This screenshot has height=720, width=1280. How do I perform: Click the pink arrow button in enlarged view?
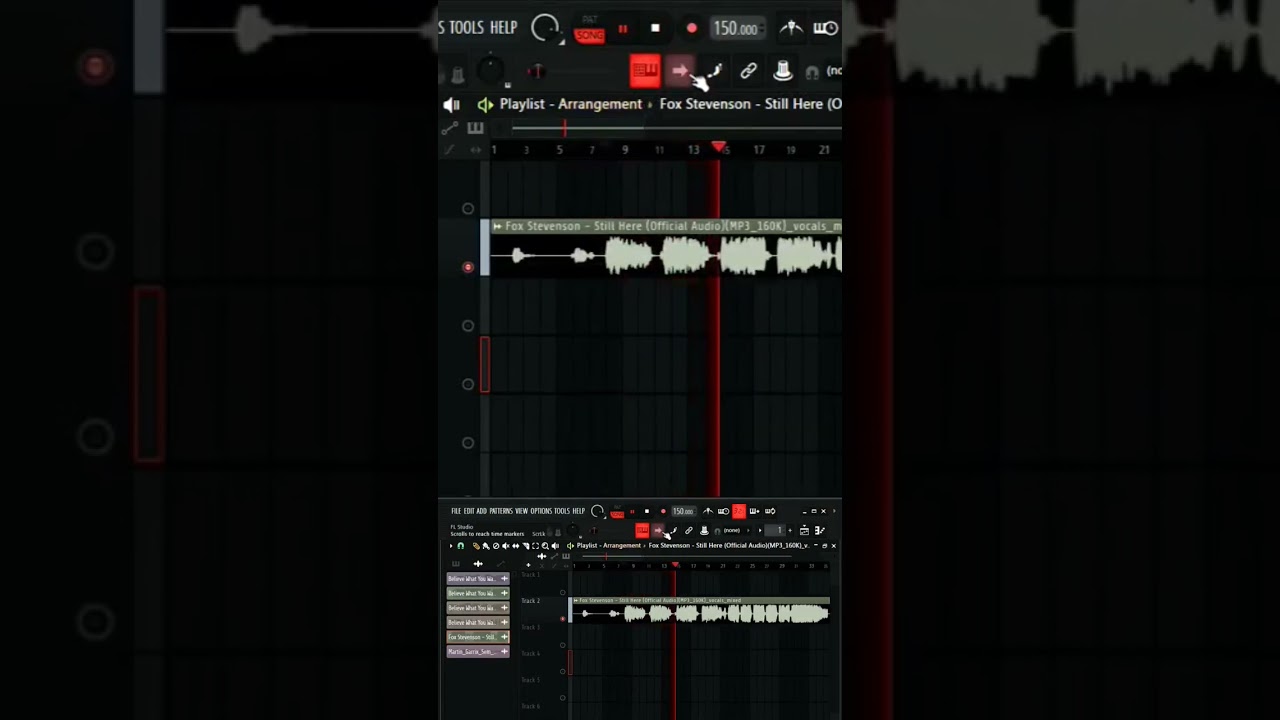[x=680, y=70]
